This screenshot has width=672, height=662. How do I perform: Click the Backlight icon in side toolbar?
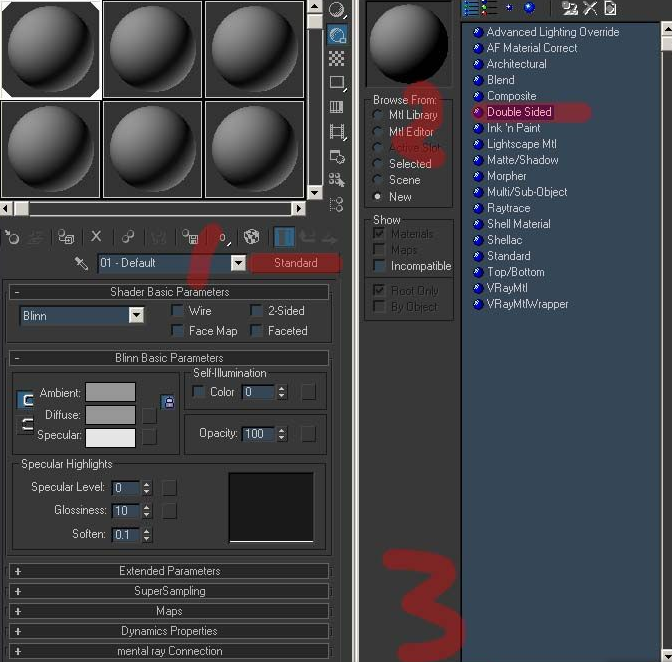pyautogui.click(x=337, y=35)
